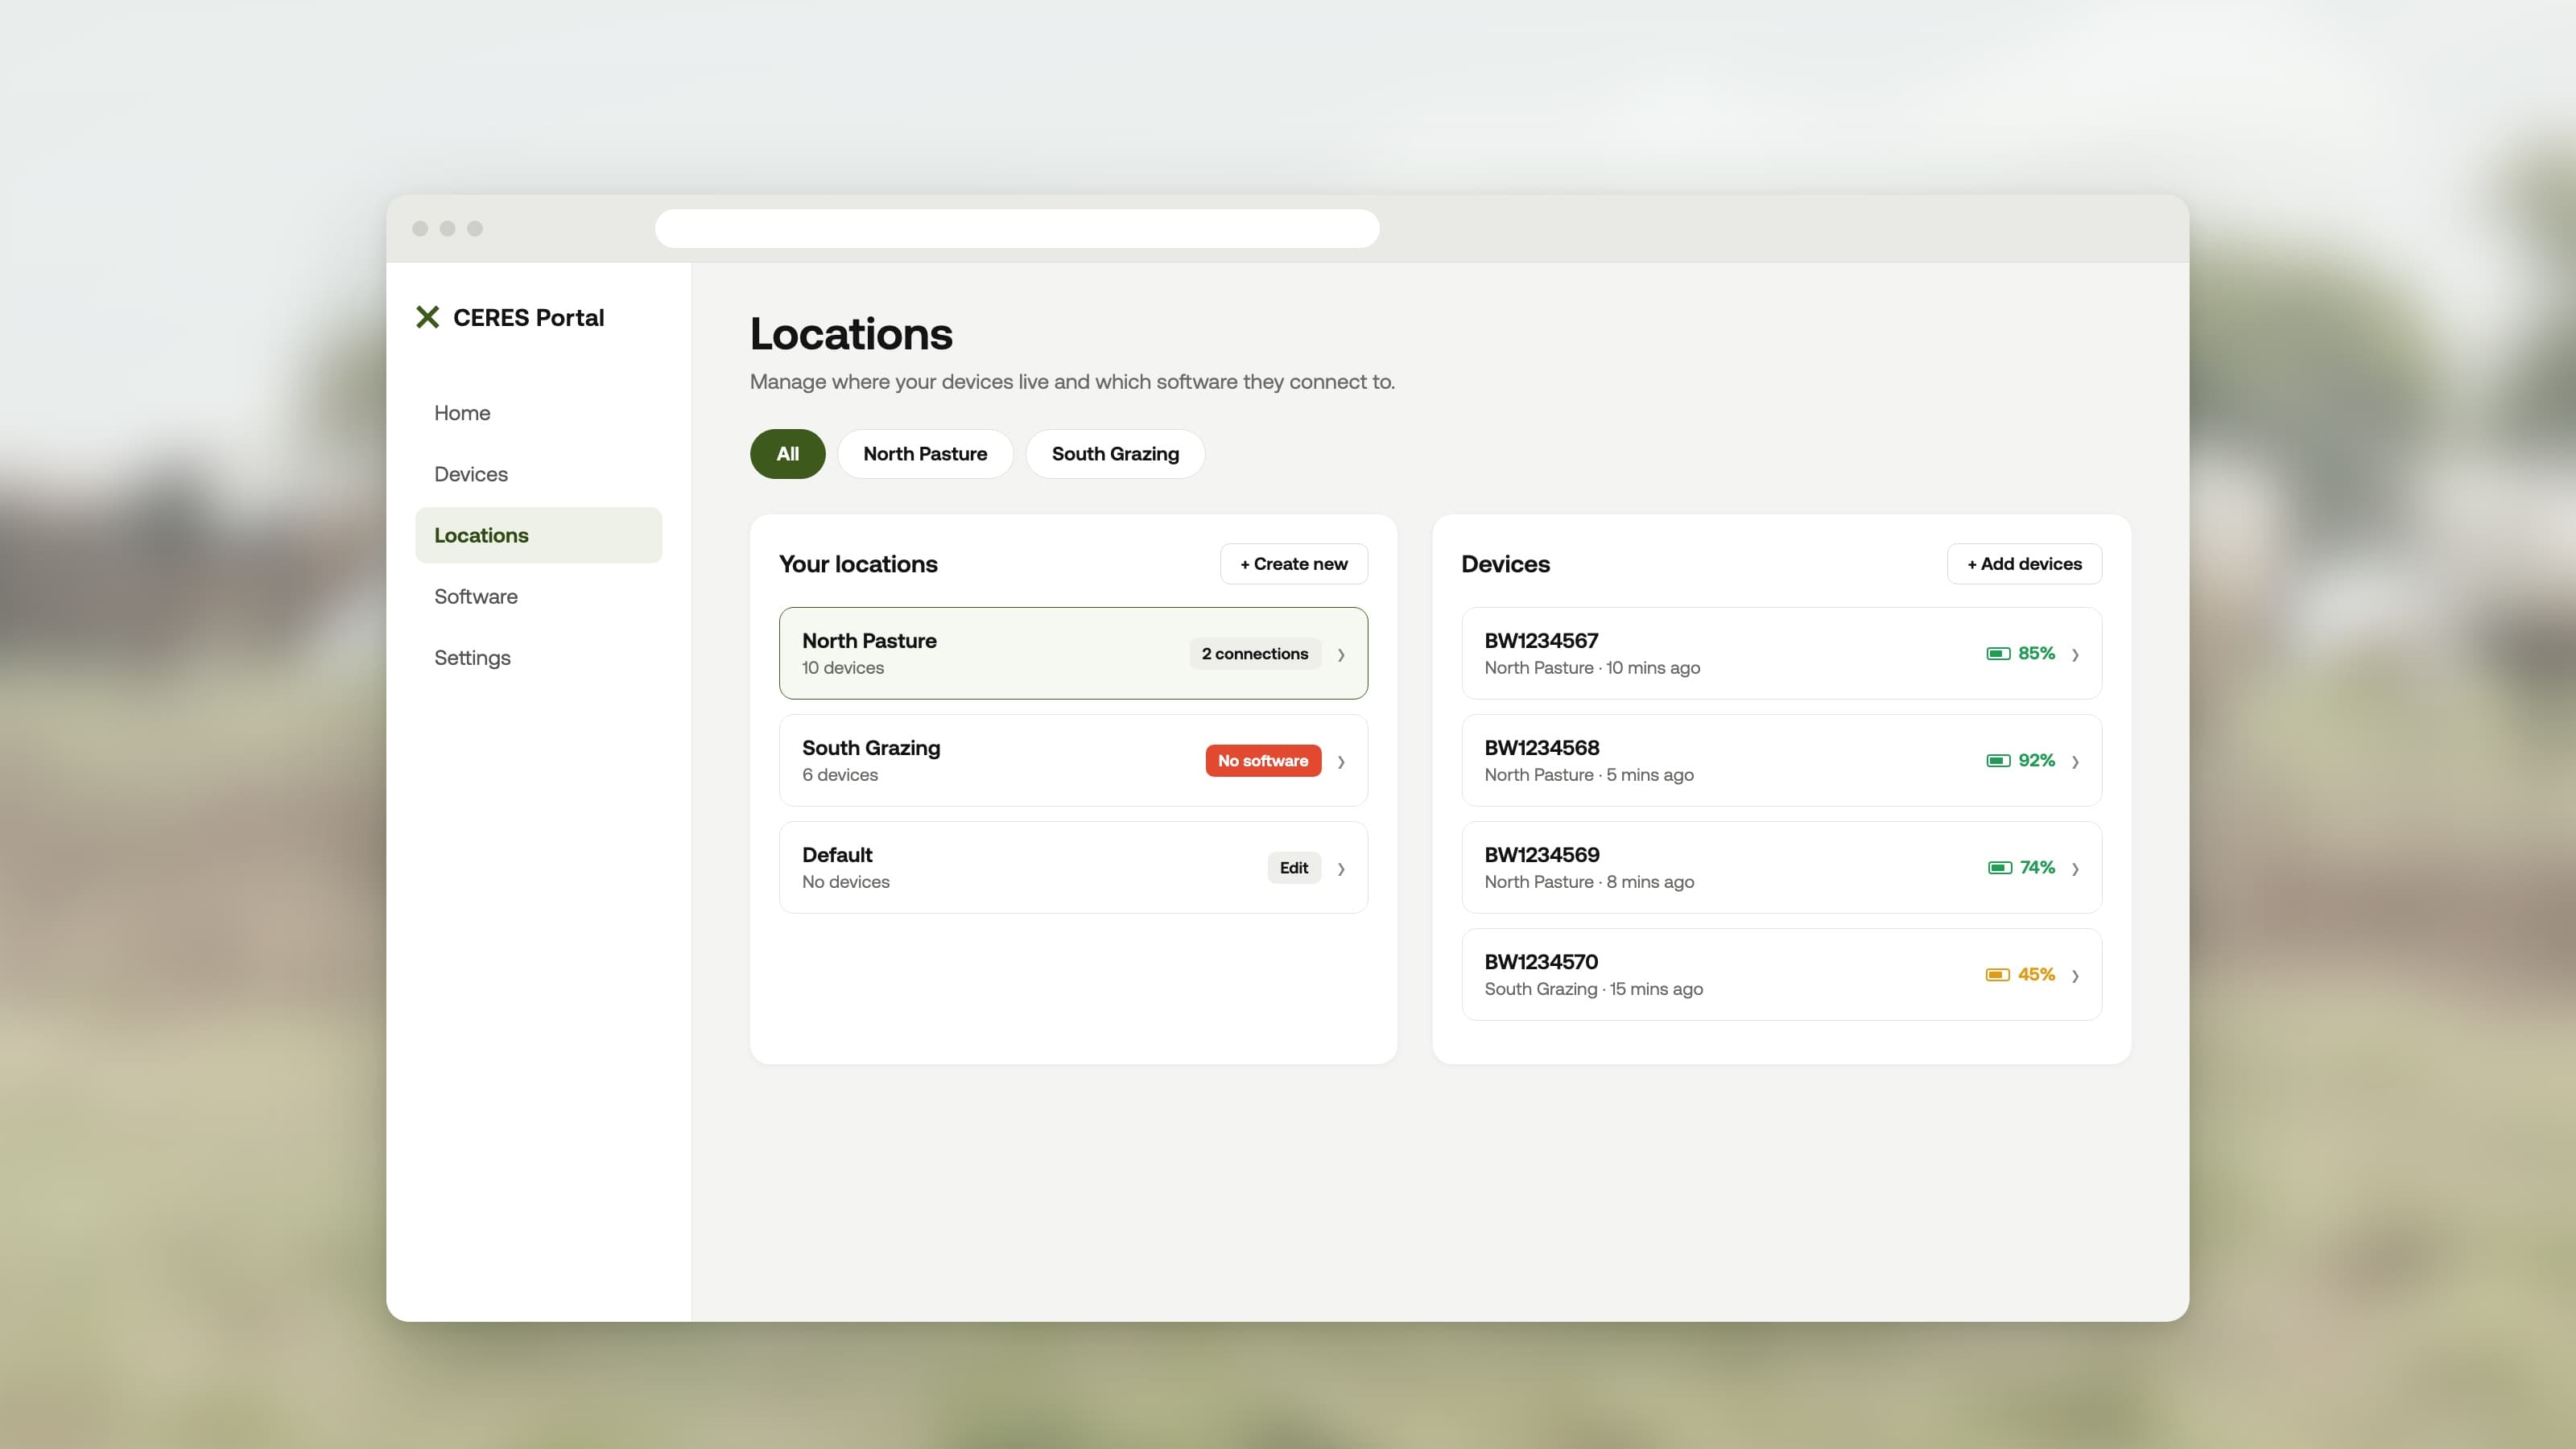
Task: Open BW1234567 device chevron
Action: pyautogui.click(x=2075, y=655)
